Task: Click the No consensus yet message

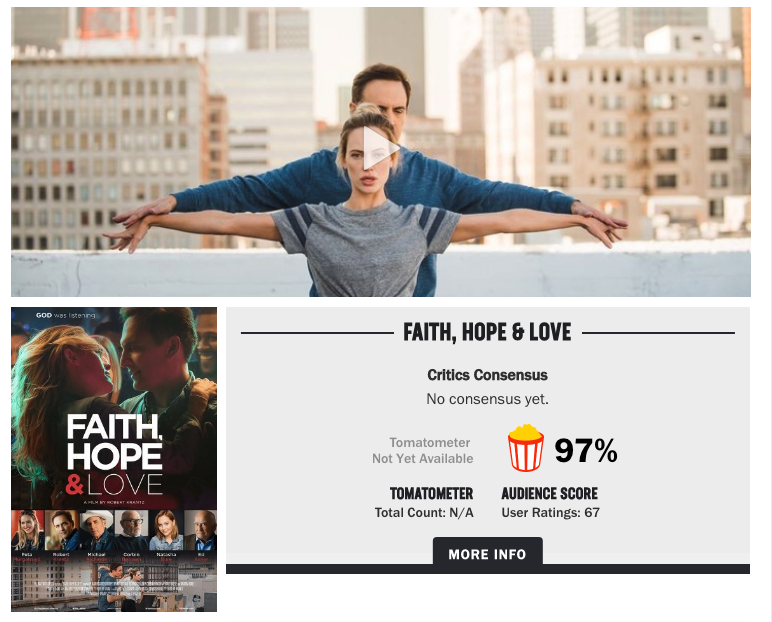Action: pyautogui.click(x=487, y=398)
